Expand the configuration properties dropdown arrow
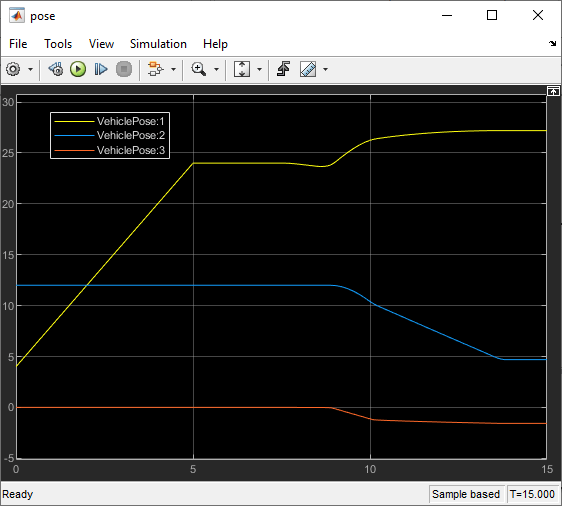The width and height of the screenshot is (562, 506). [30, 70]
